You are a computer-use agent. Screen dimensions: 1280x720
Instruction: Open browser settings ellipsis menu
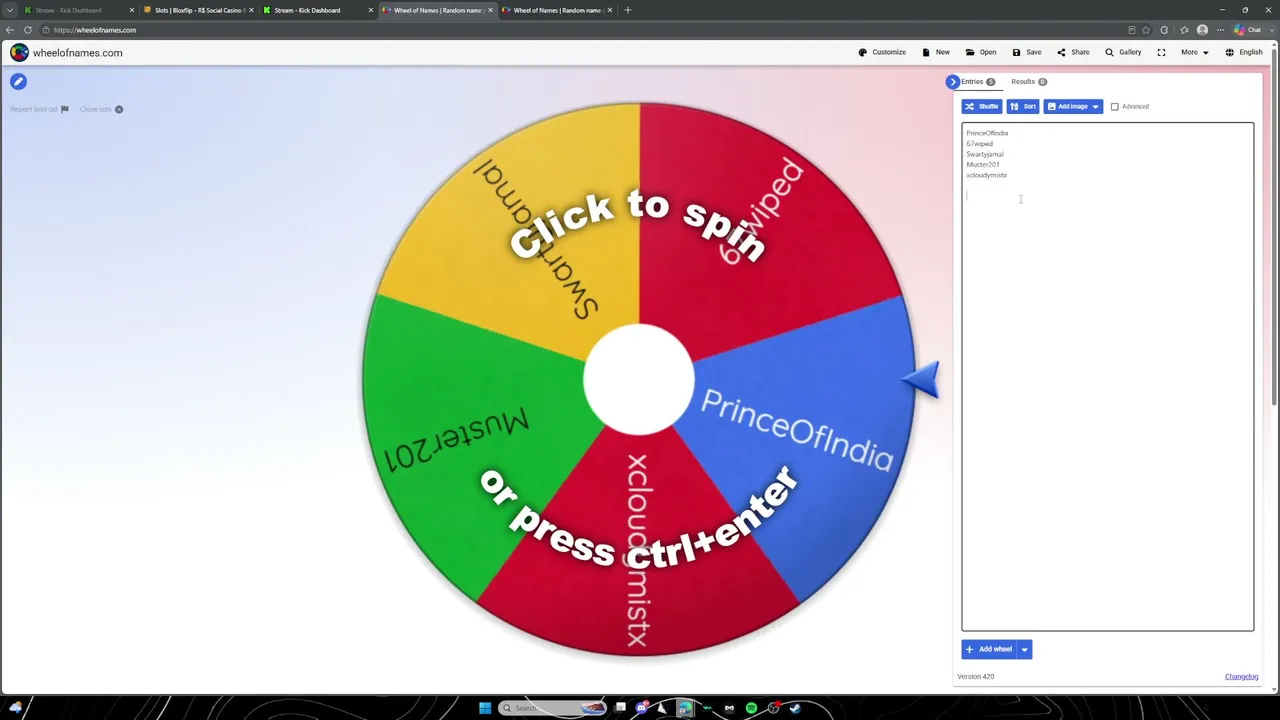(1220, 30)
